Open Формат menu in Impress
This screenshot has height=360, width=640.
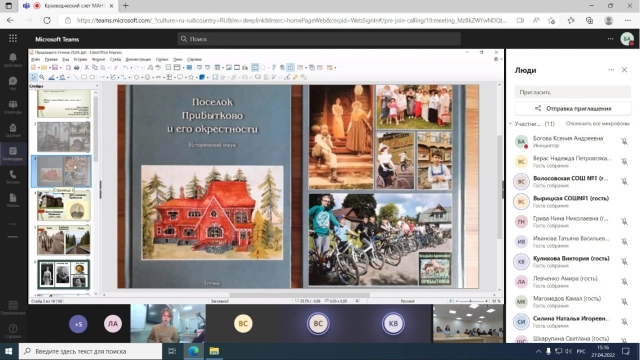tap(98, 59)
